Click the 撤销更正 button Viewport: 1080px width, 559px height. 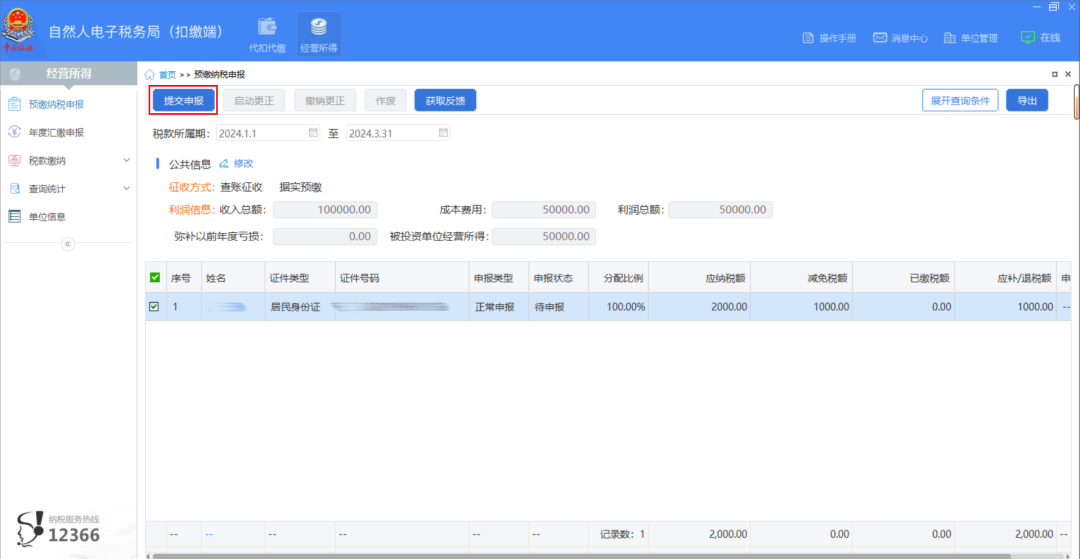click(x=325, y=101)
